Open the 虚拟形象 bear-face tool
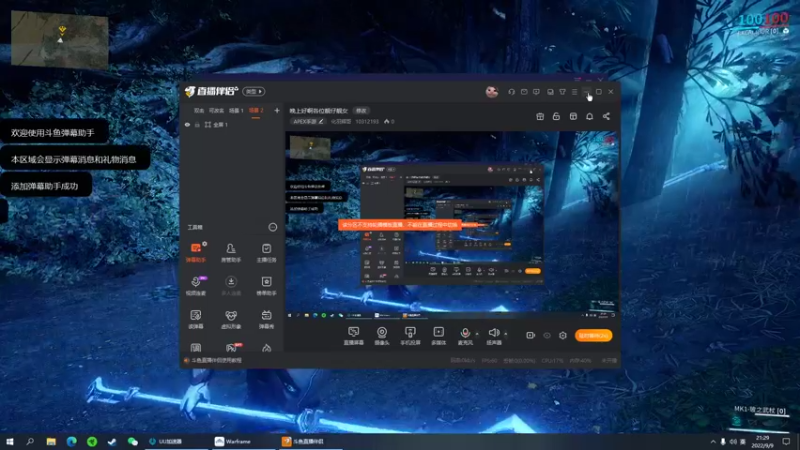 pyautogui.click(x=231, y=319)
